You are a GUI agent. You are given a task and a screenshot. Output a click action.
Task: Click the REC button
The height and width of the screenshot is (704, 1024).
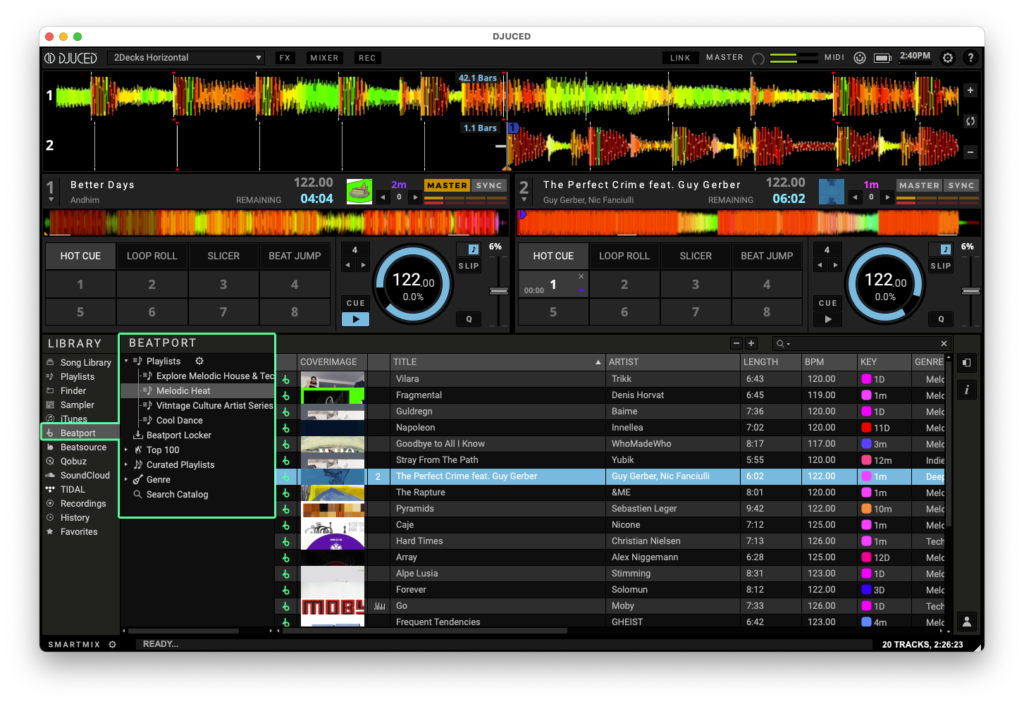pyautogui.click(x=367, y=58)
